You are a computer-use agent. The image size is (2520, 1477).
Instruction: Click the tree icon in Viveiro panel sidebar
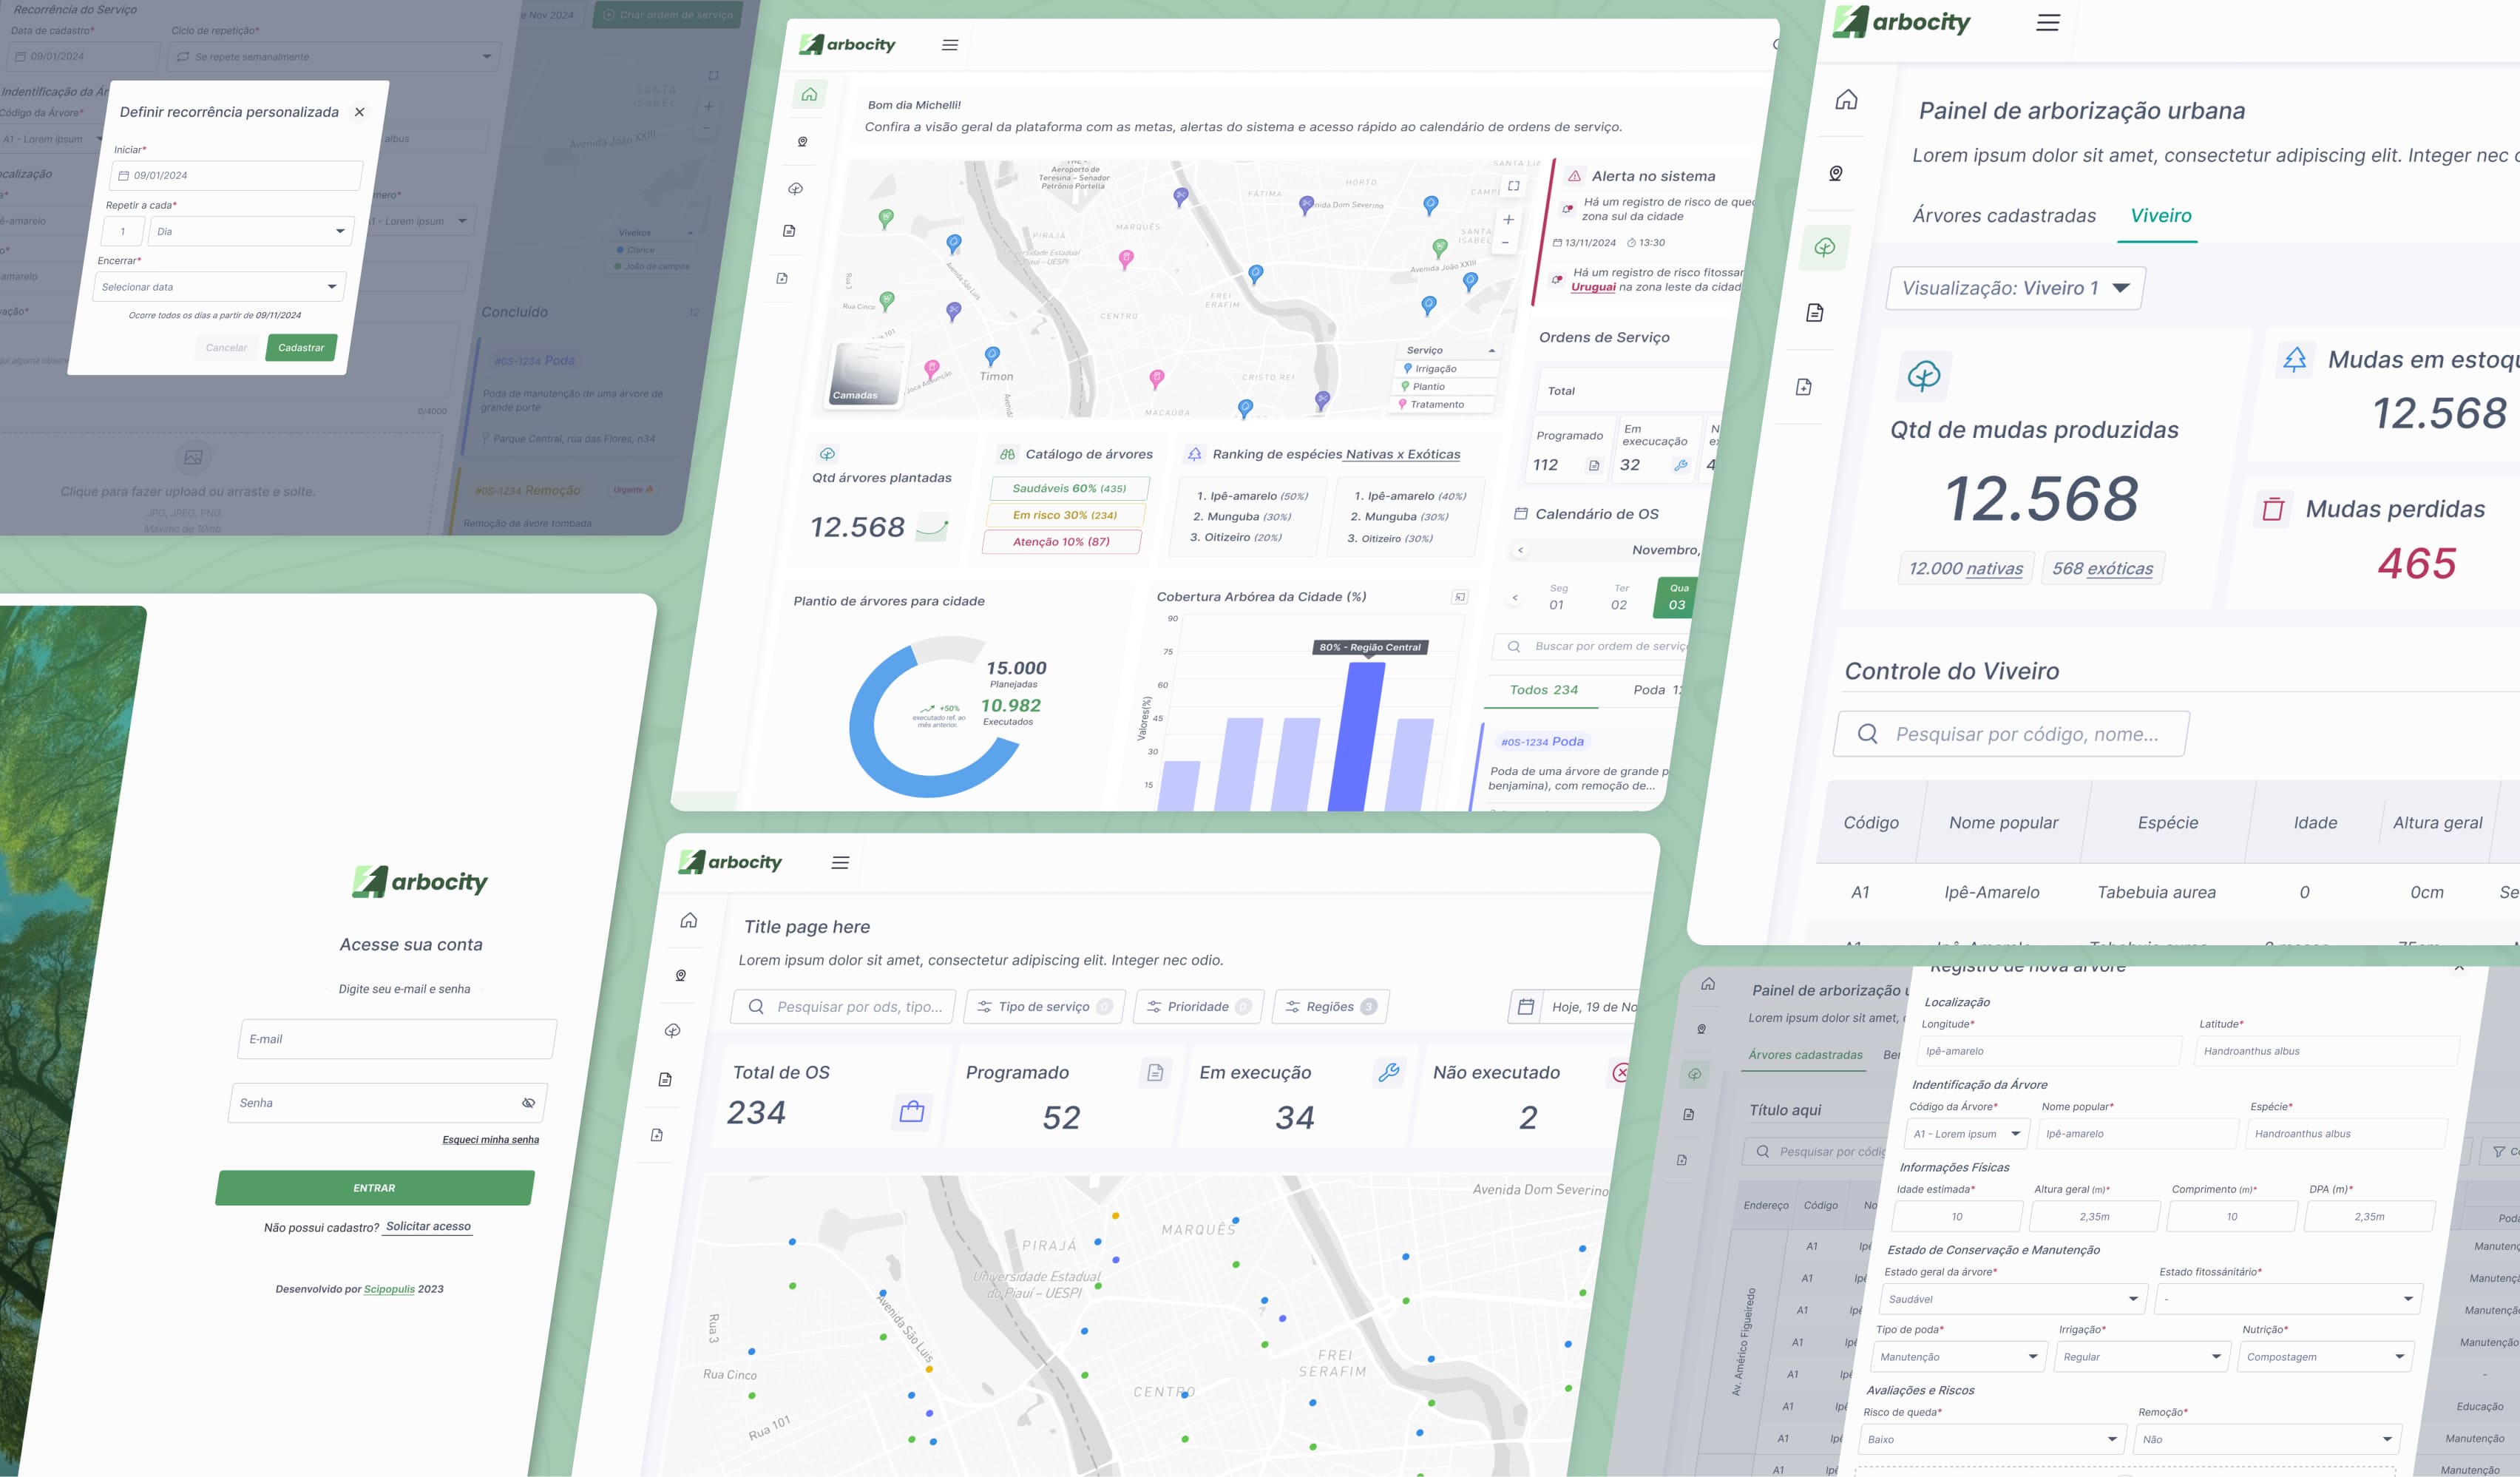1825,247
